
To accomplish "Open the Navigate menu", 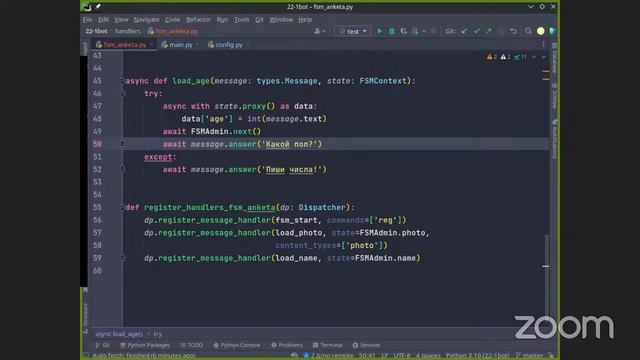I will (x=147, y=19).
